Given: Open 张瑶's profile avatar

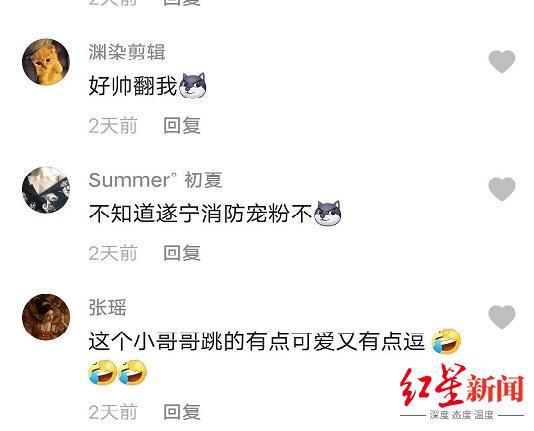Looking at the screenshot, I should click(46, 317).
